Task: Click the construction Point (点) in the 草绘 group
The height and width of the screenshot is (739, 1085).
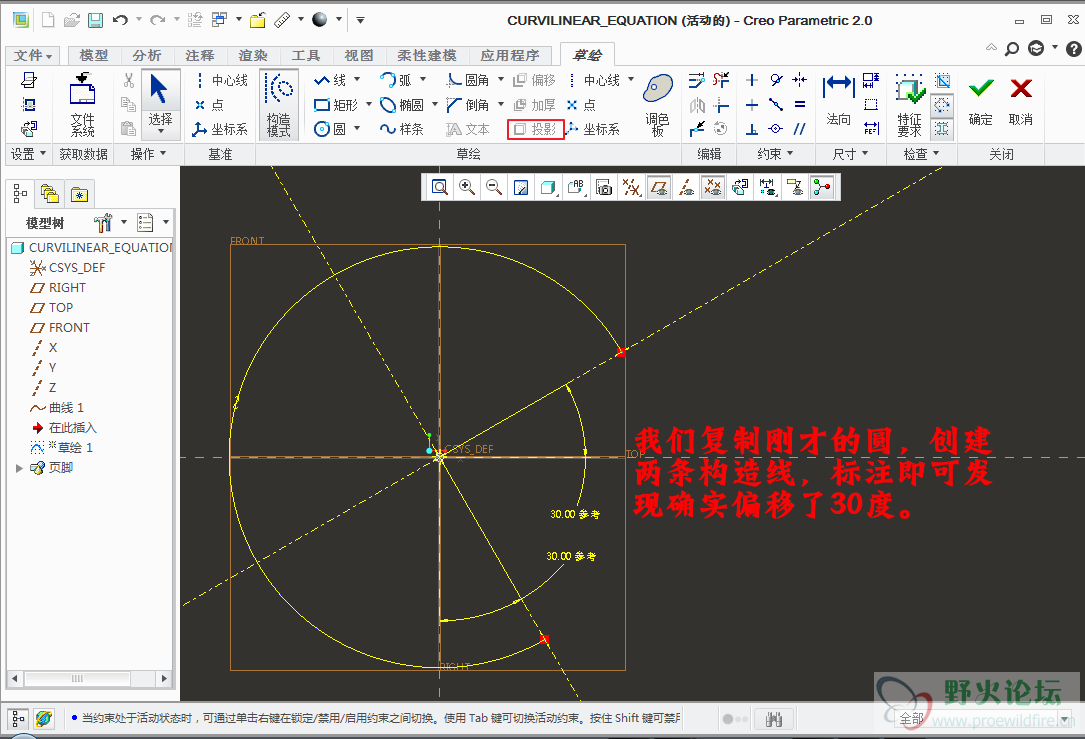Action: [x=581, y=105]
